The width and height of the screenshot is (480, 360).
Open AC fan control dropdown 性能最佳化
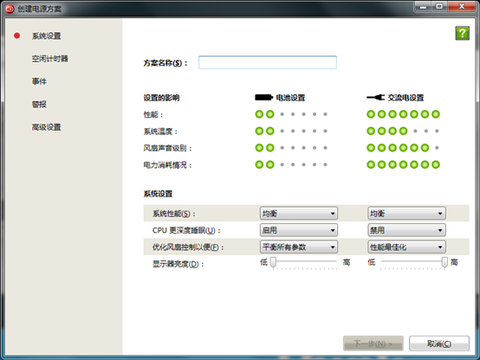(x=407, y=247)
